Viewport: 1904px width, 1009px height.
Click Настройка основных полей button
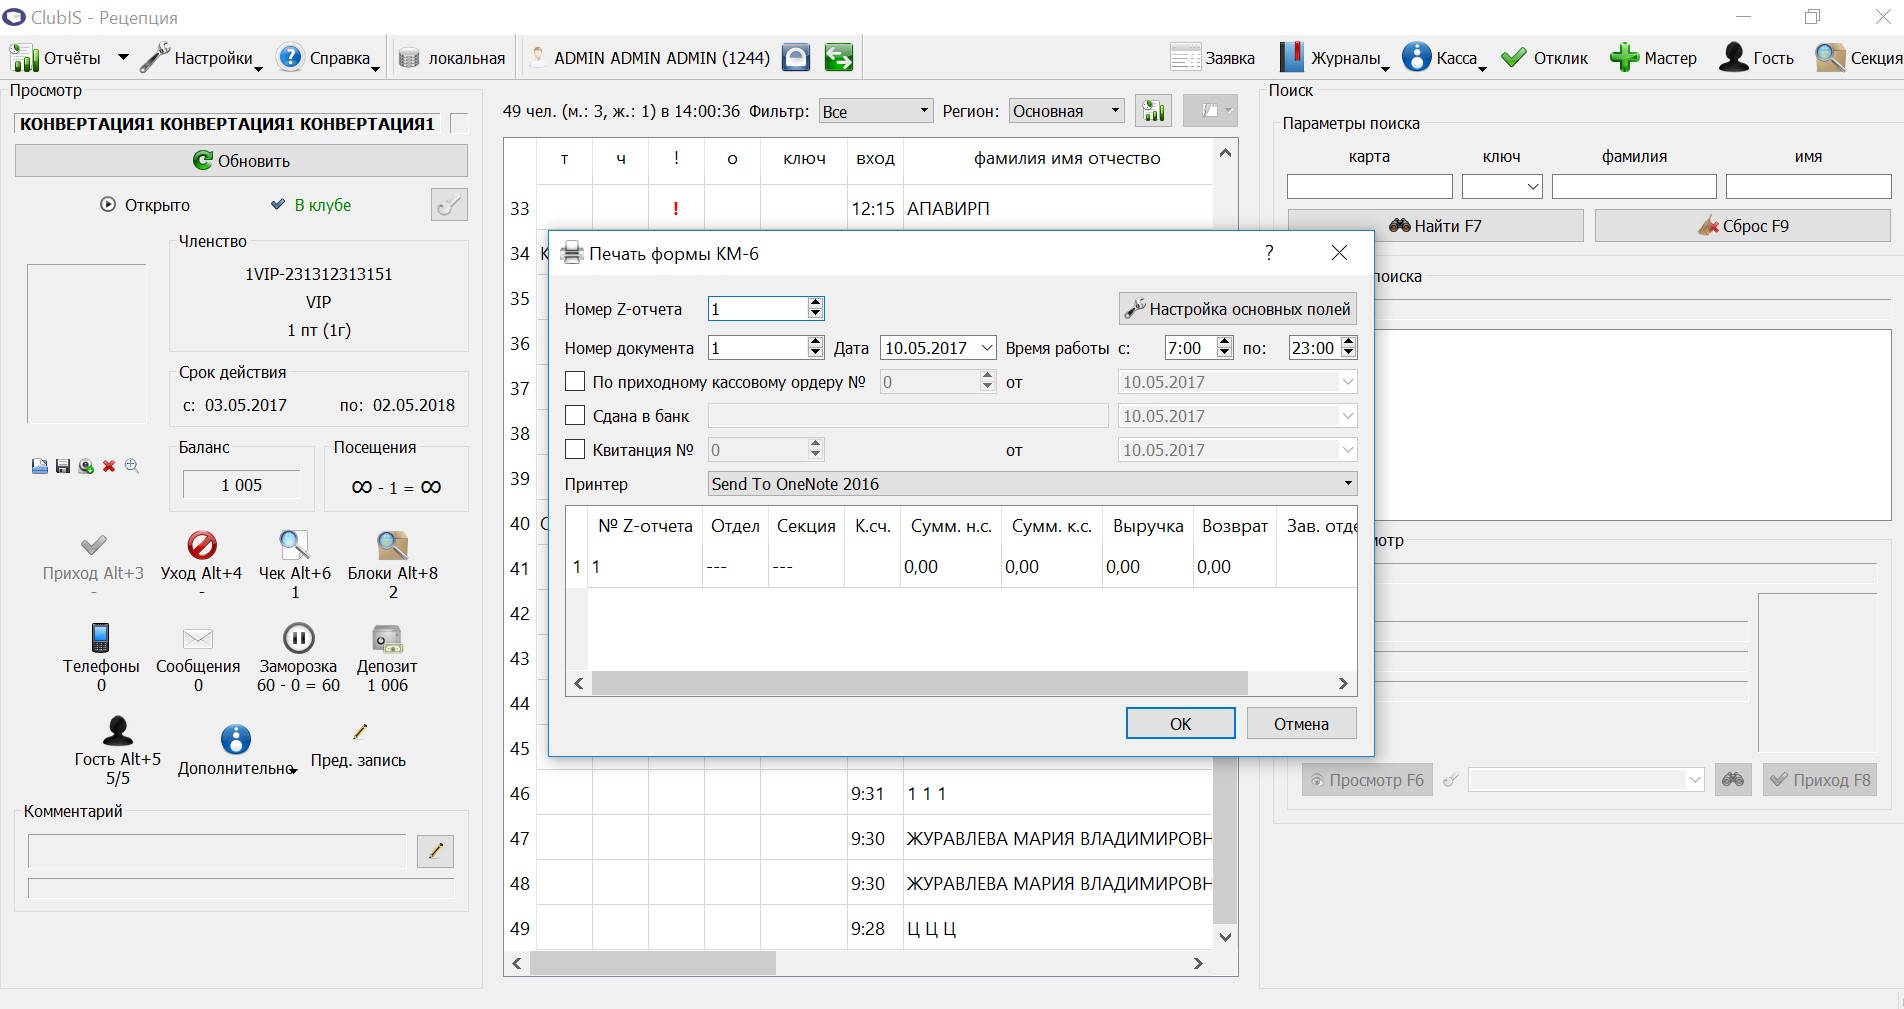point(1237,309)
